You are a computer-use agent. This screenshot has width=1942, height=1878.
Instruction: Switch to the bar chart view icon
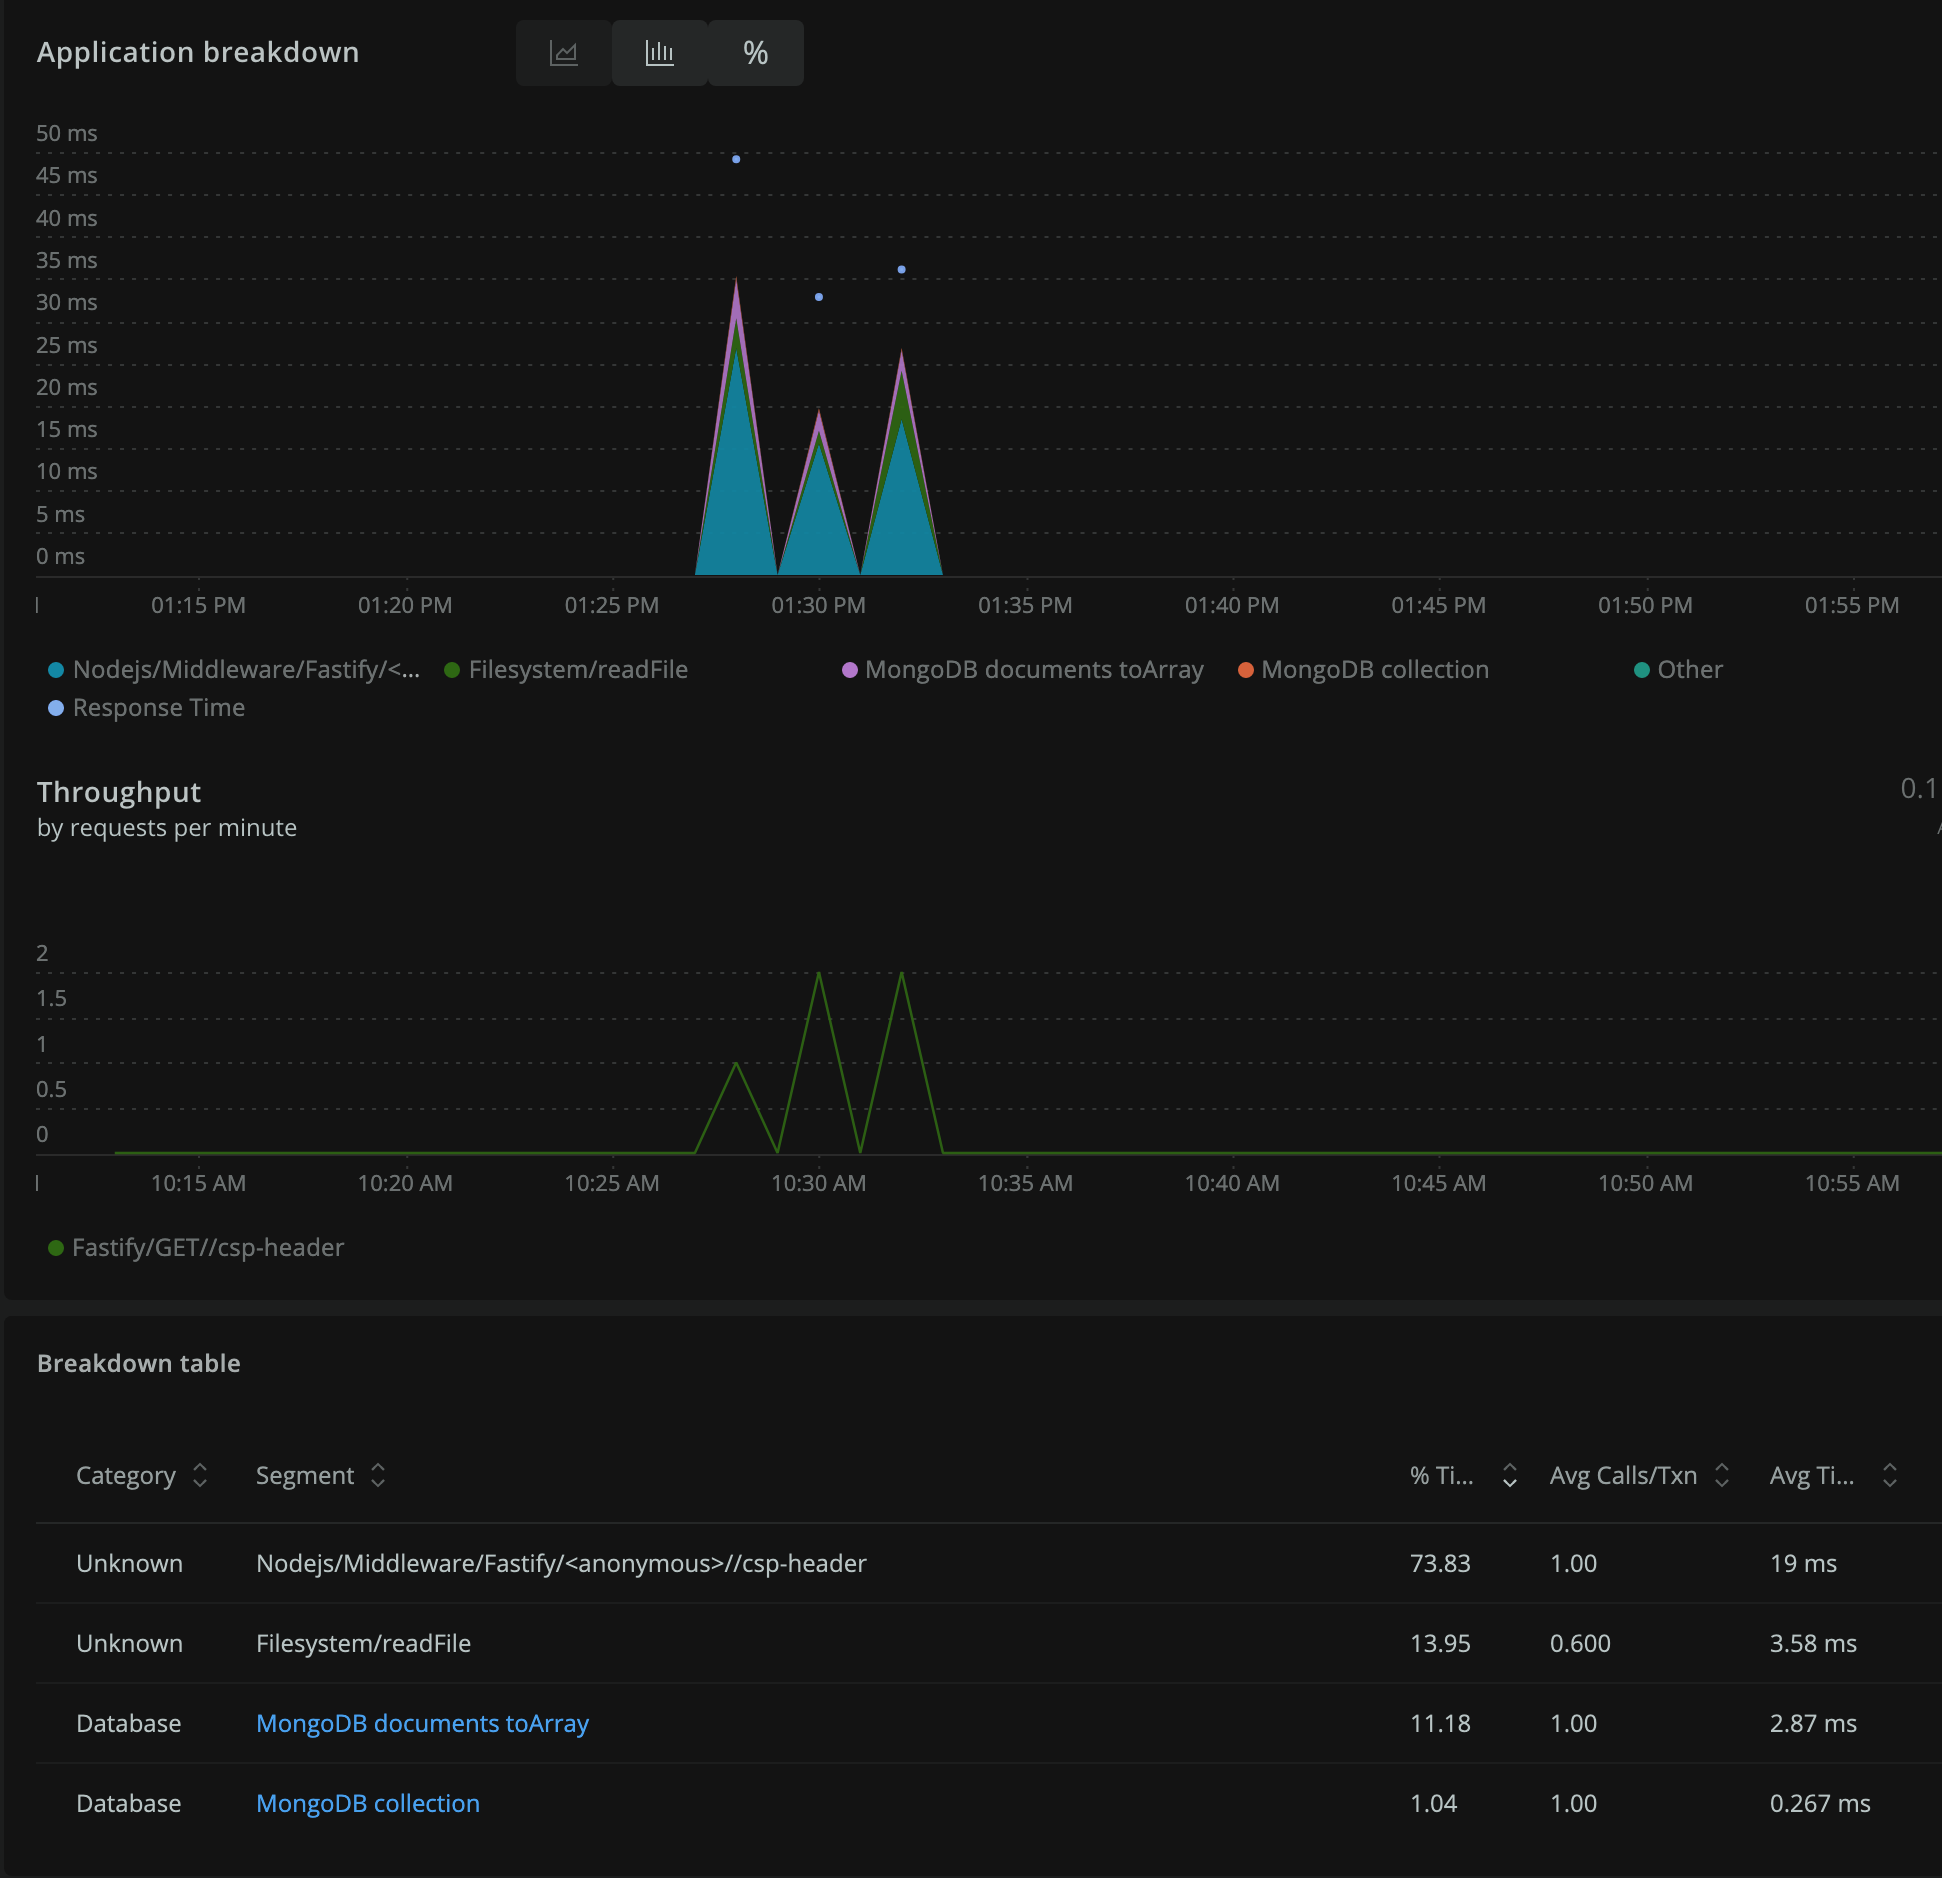[x=659, y=52]
